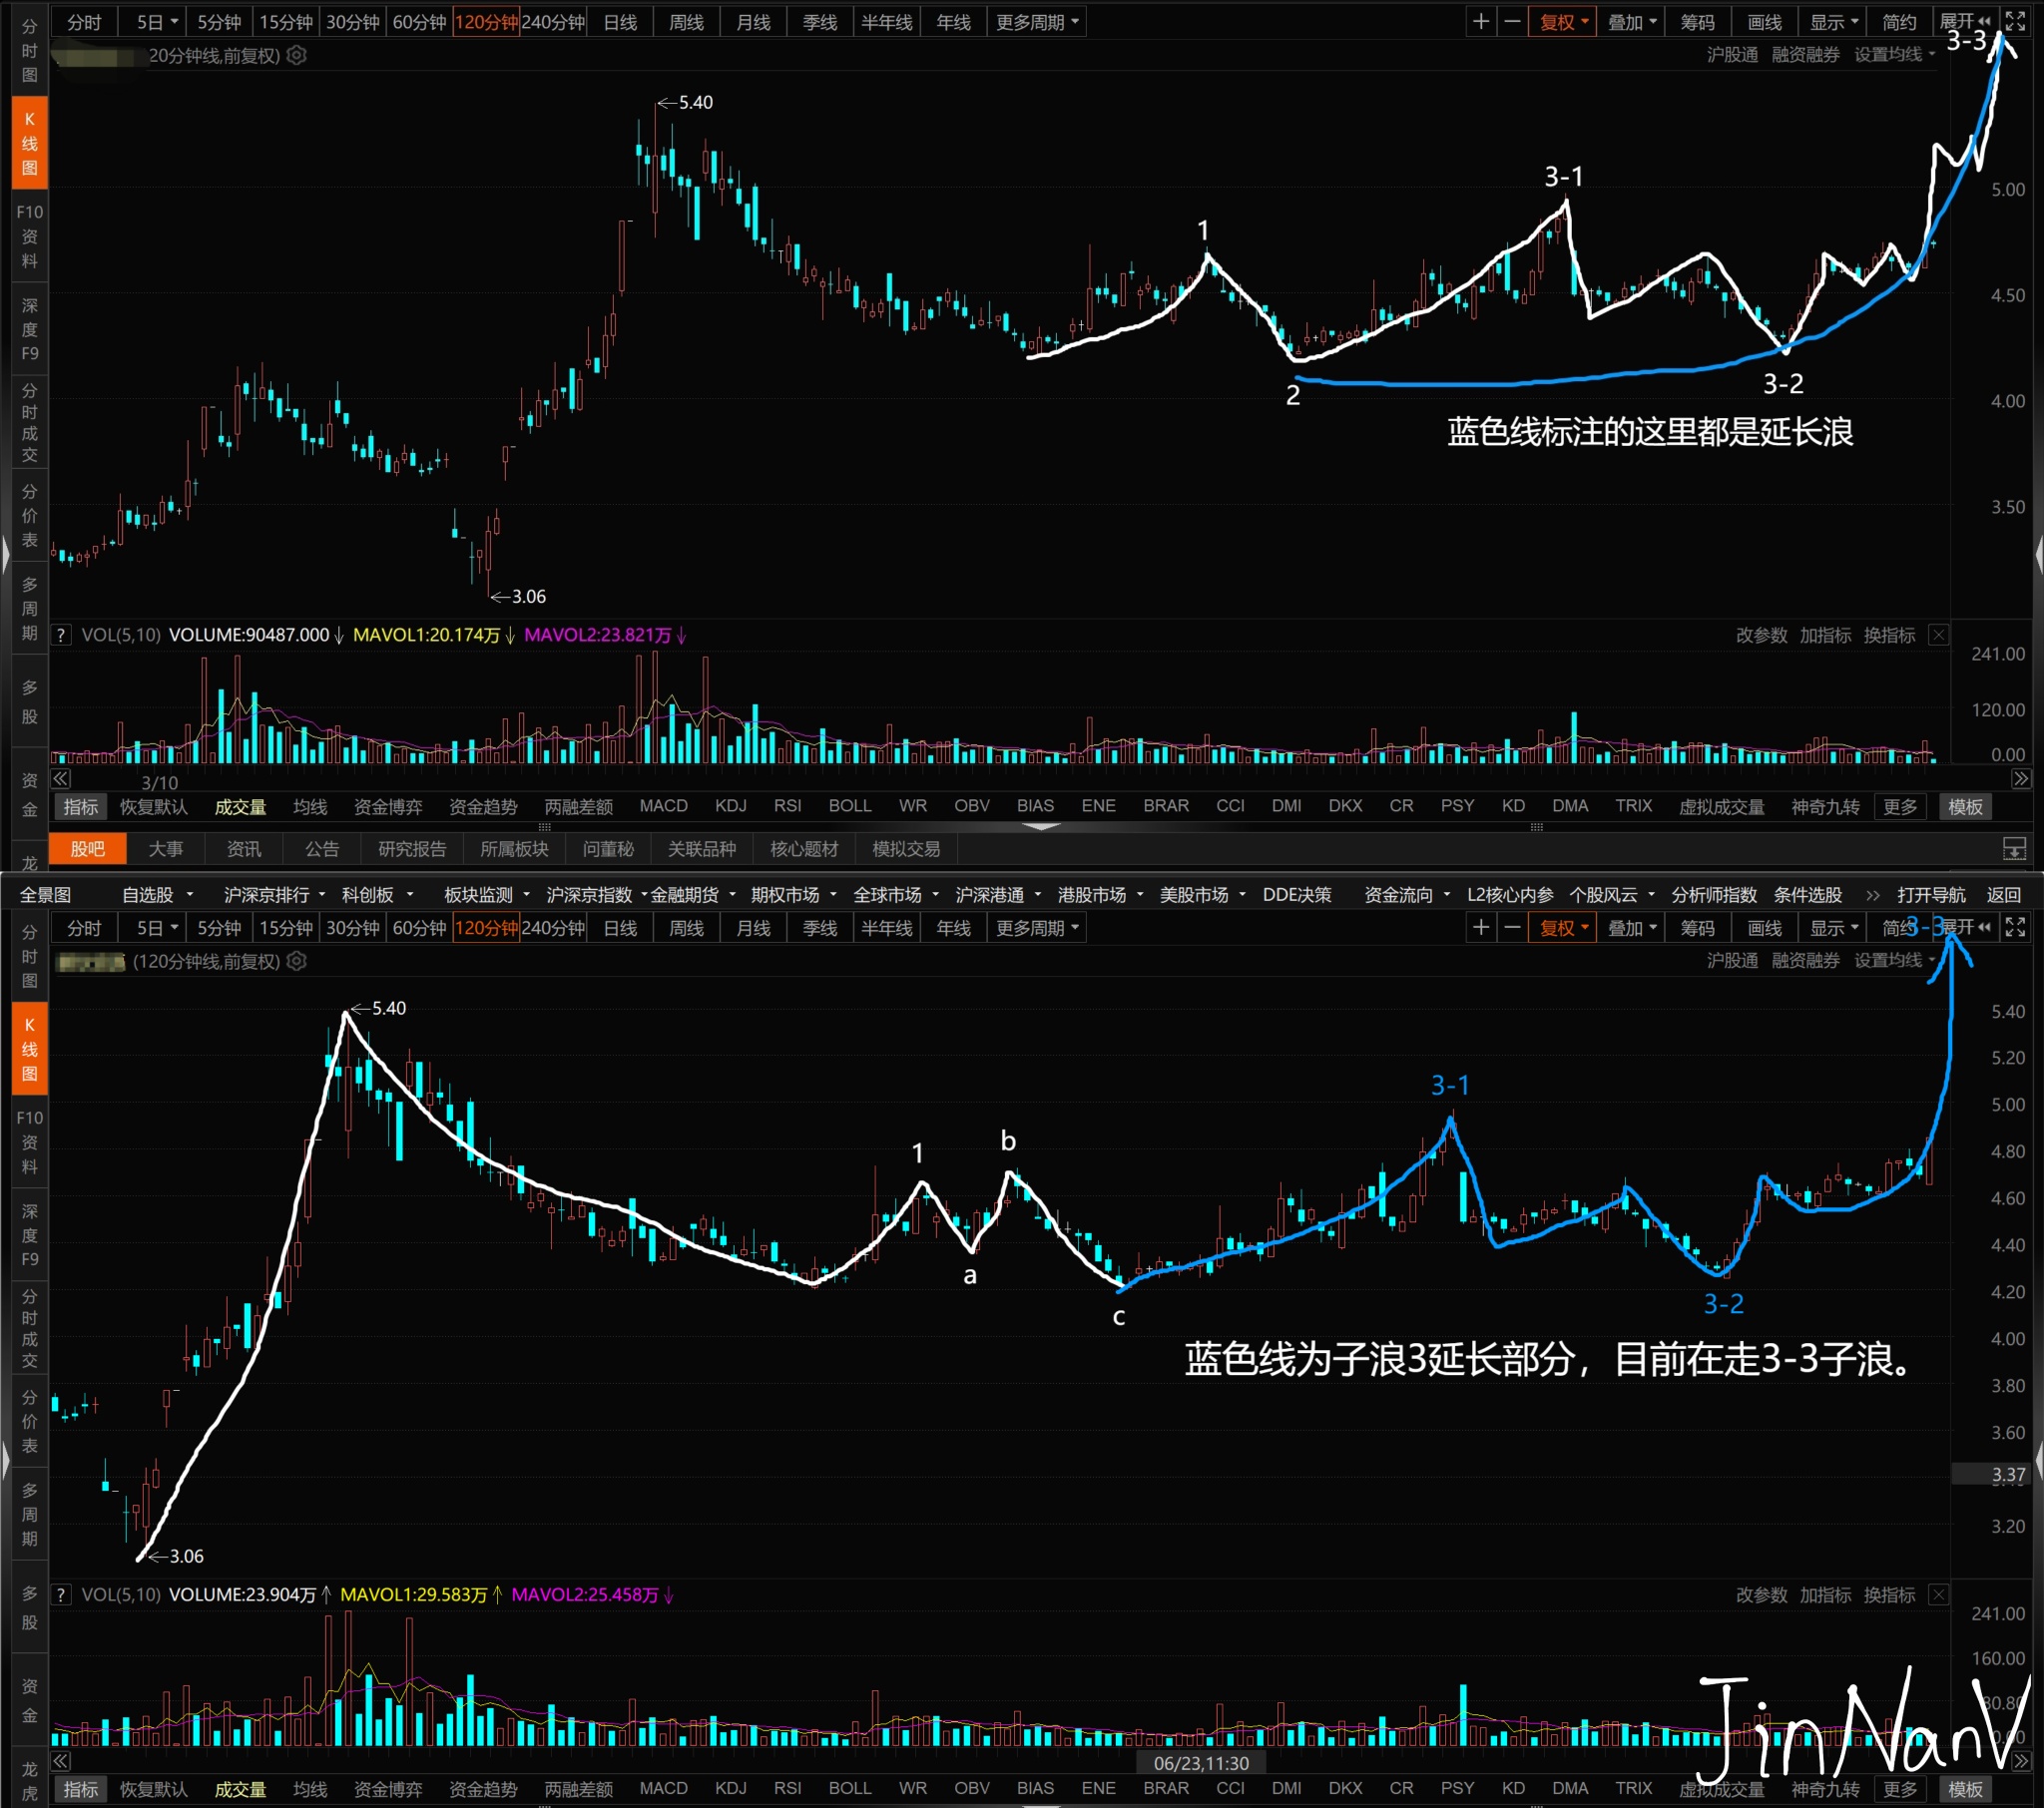The width and height of the screenshot is (2044, 1808).
Task: Select MACD indicator under upper chart
Action: [x=663, y=806]
